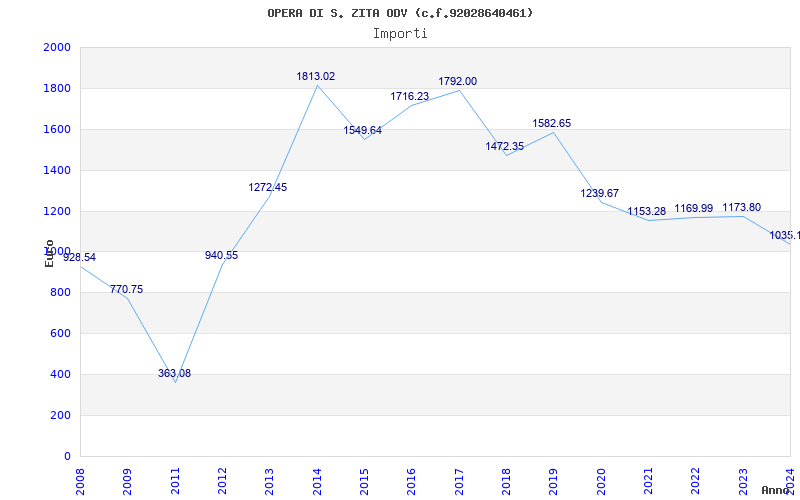The width and height of the screenshot is (800, 500).
Task: Click the Euro axis label
Action: (49, 254)
